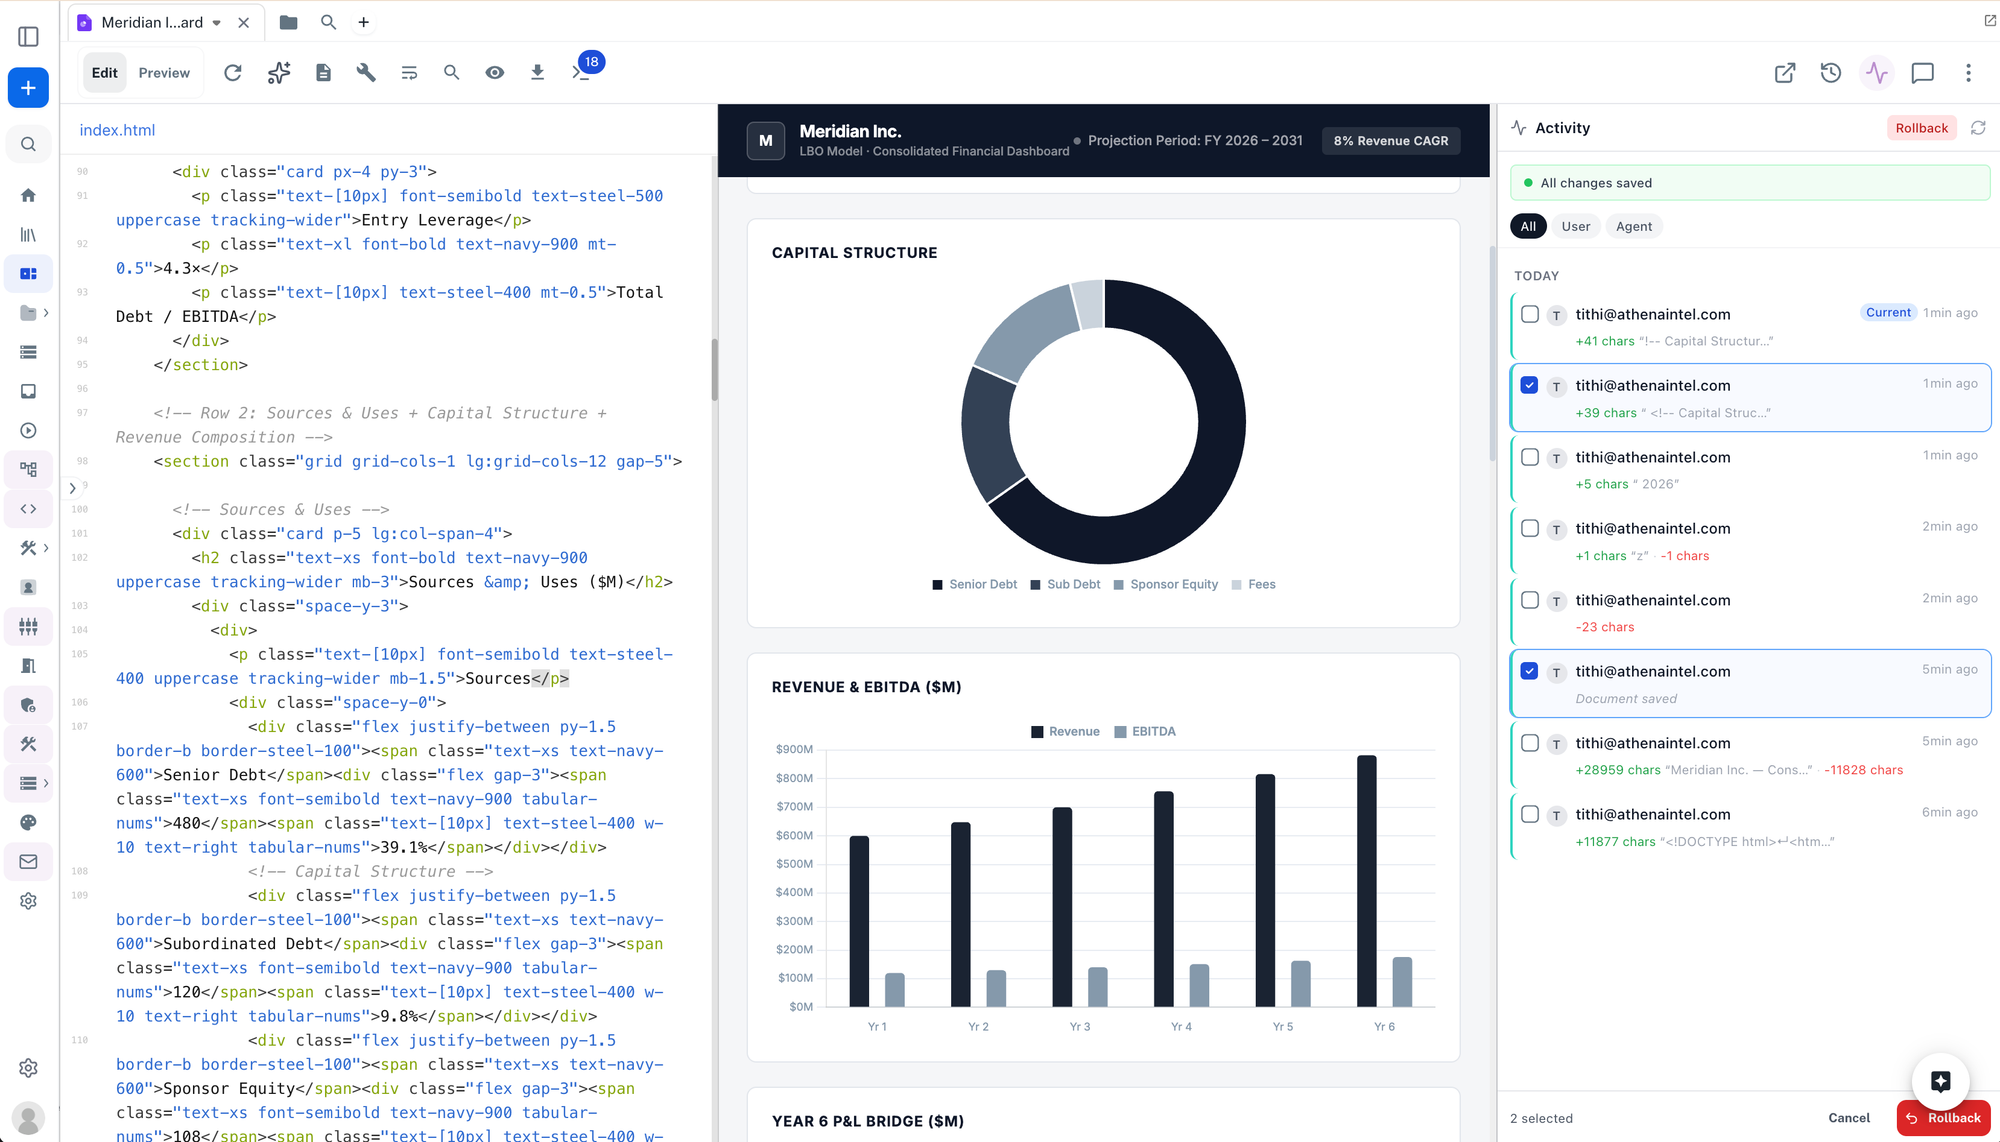Screen dimensions: 2000x1142
Task: Uncheck the Document saved entry checkbox
Action: 1529,671
